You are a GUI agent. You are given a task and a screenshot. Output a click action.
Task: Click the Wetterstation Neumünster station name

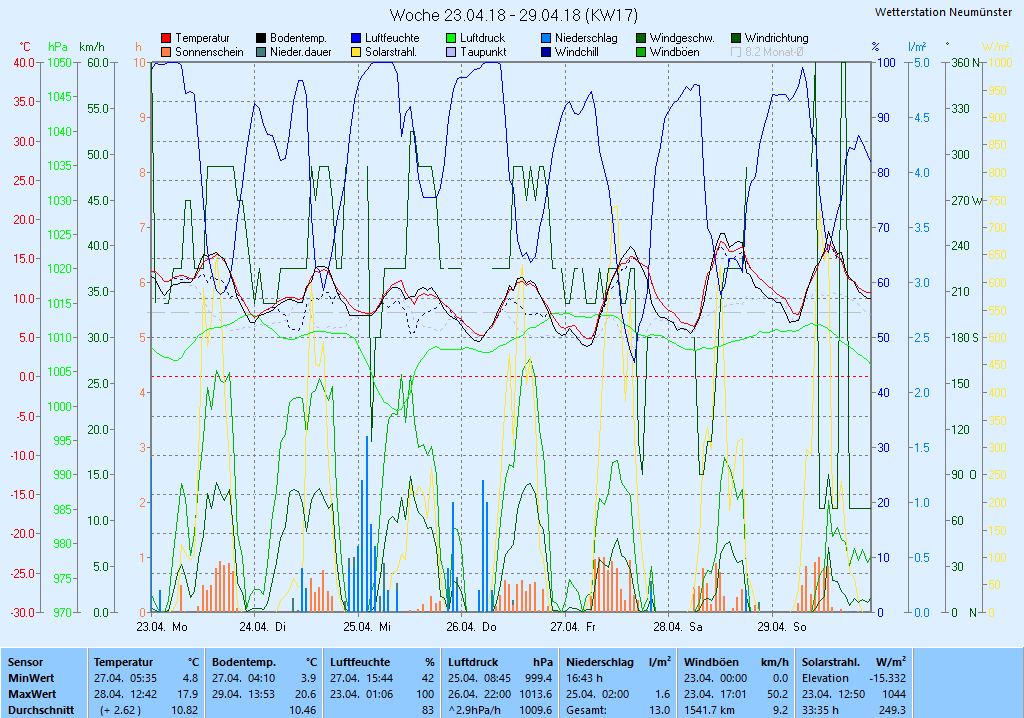943,12
